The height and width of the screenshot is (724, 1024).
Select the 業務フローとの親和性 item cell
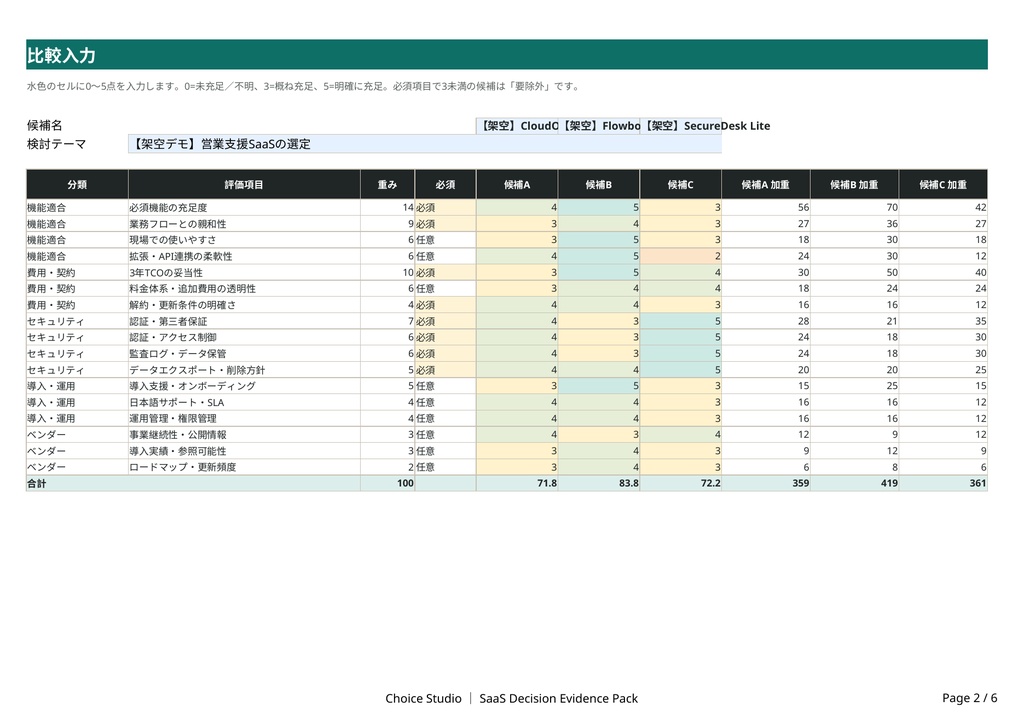tap(244, 224)
